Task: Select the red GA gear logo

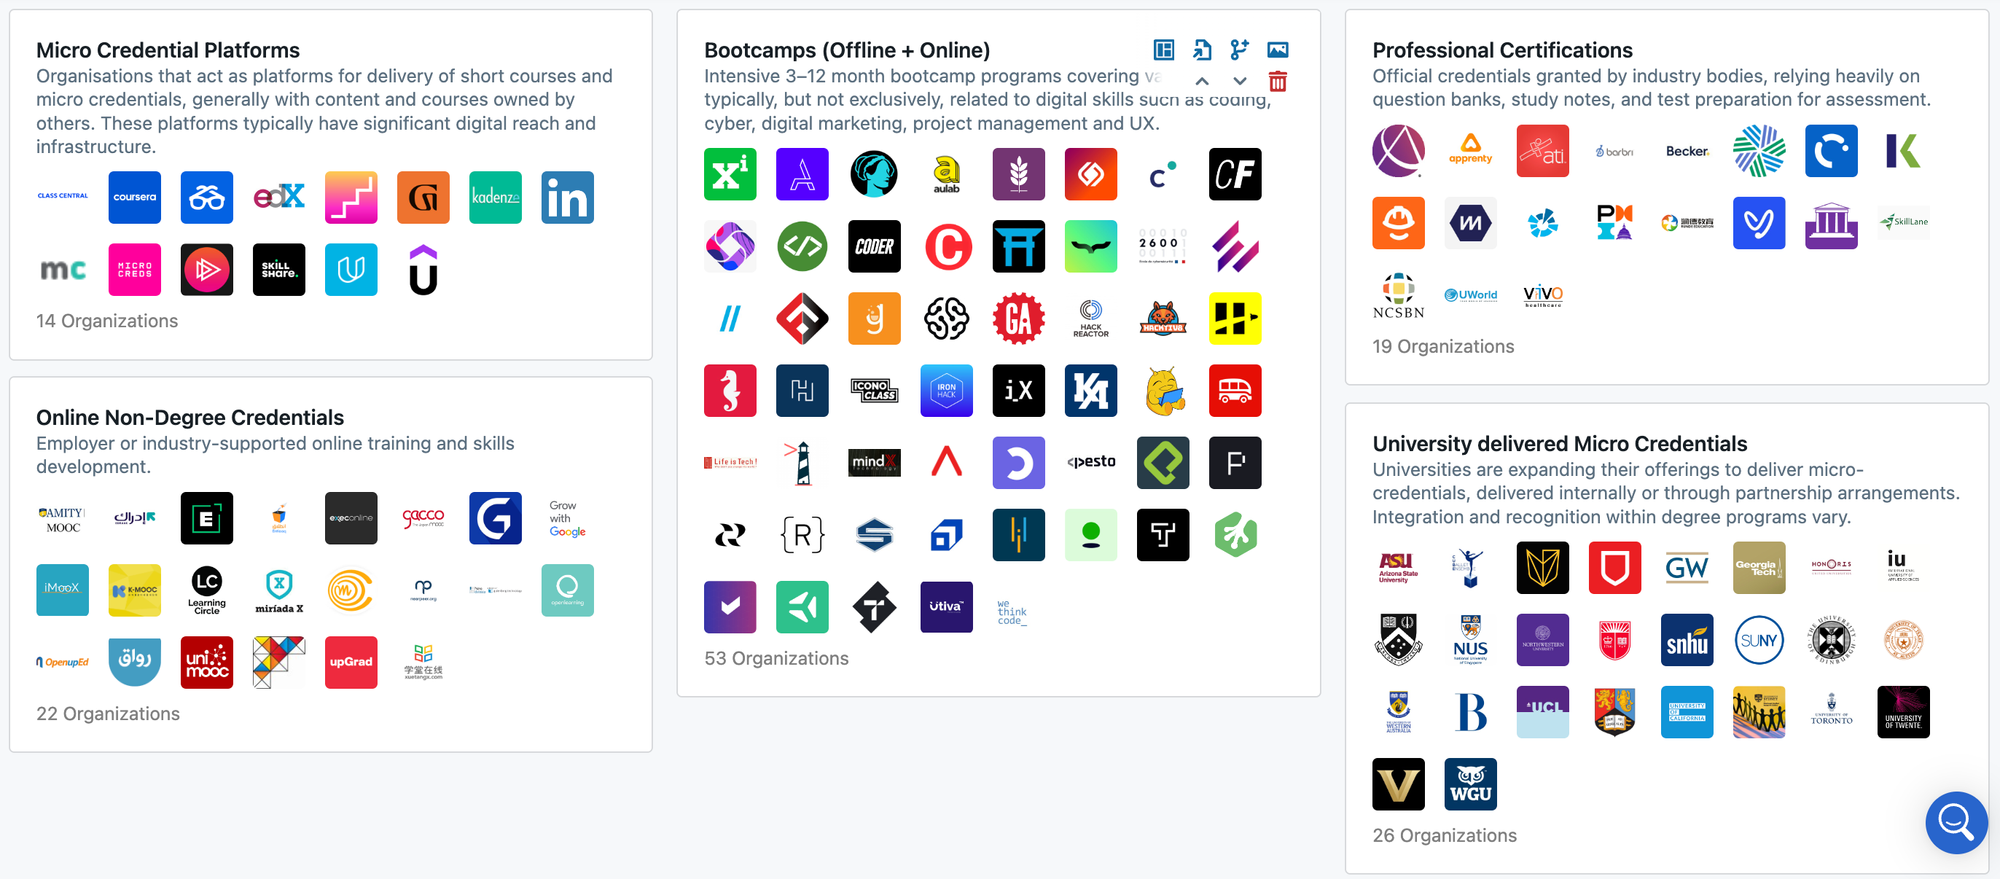Action: pos(1019,319)
